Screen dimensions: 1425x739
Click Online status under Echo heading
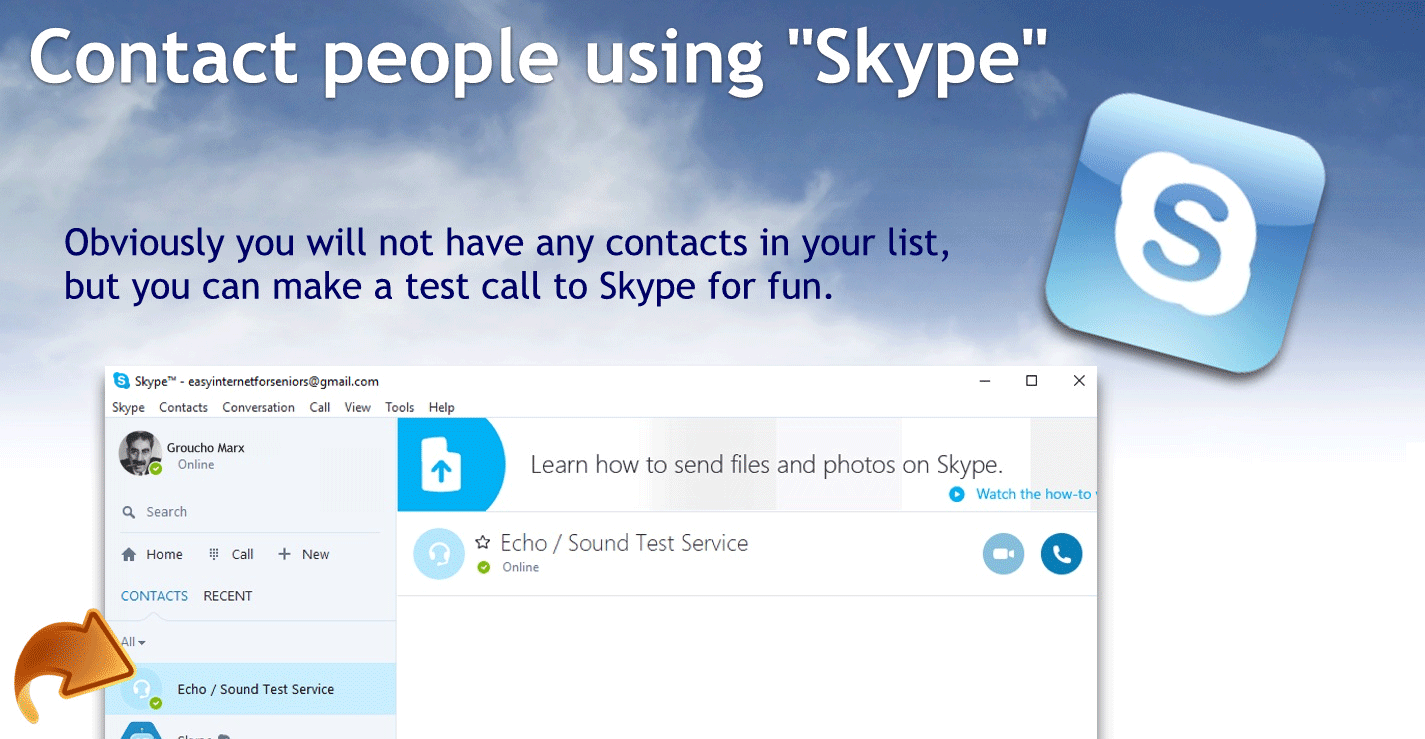[520, 567]
